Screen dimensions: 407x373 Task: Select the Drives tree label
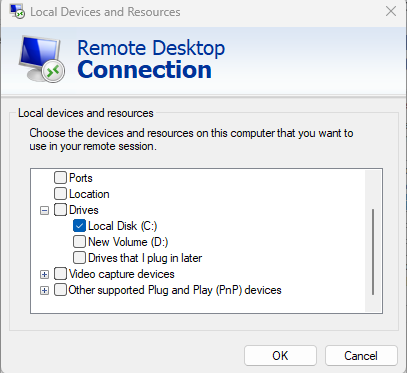click(x=84, y=210)
